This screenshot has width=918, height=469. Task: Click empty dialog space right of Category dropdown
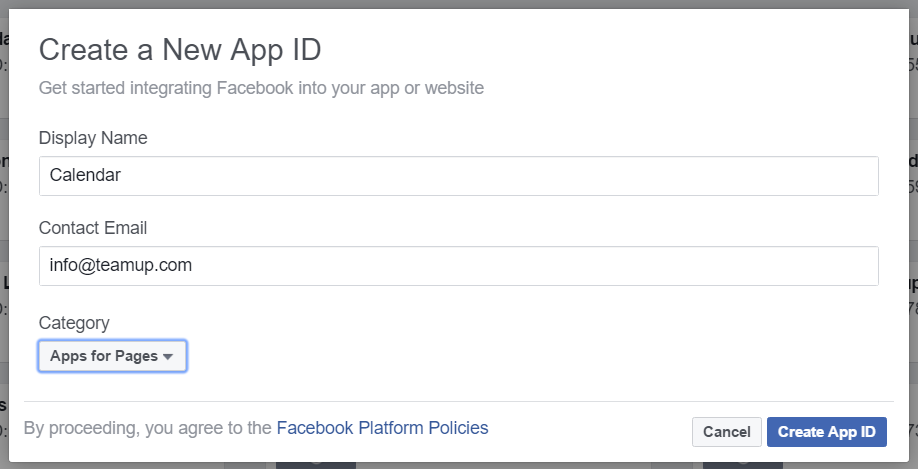click(527, 356)
